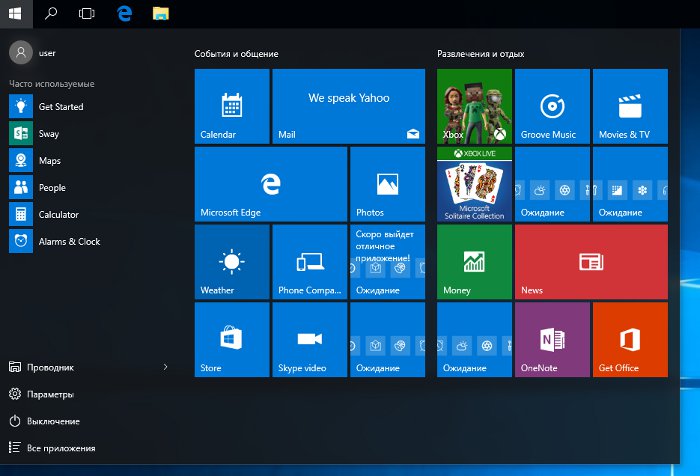Open Все приложения (All apps)

[52, 448]
